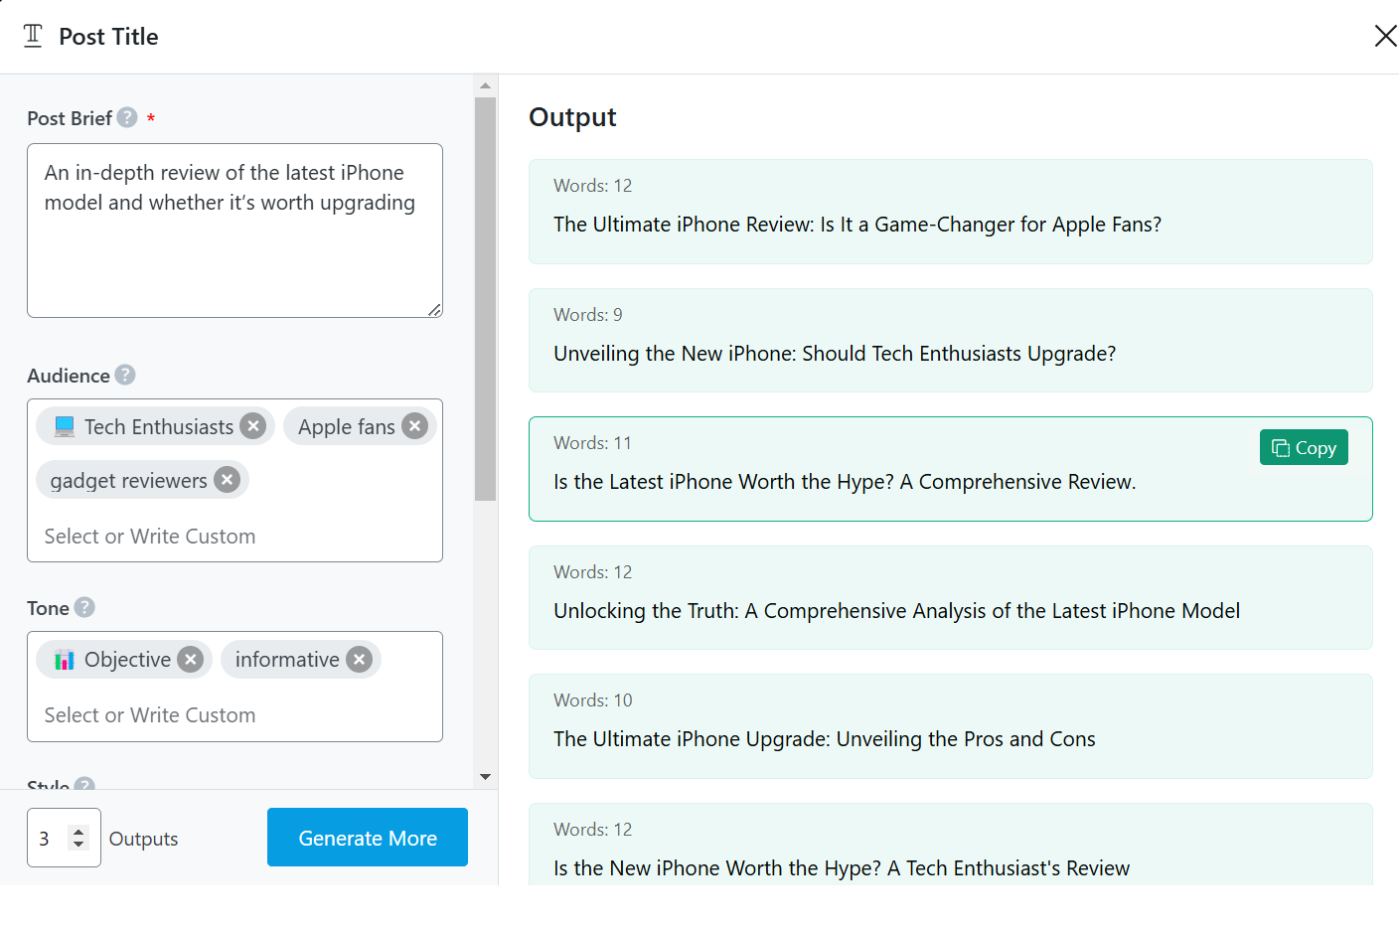Click the 'Words: 10' label
1399x925 pixels.
tap(593, 700)
